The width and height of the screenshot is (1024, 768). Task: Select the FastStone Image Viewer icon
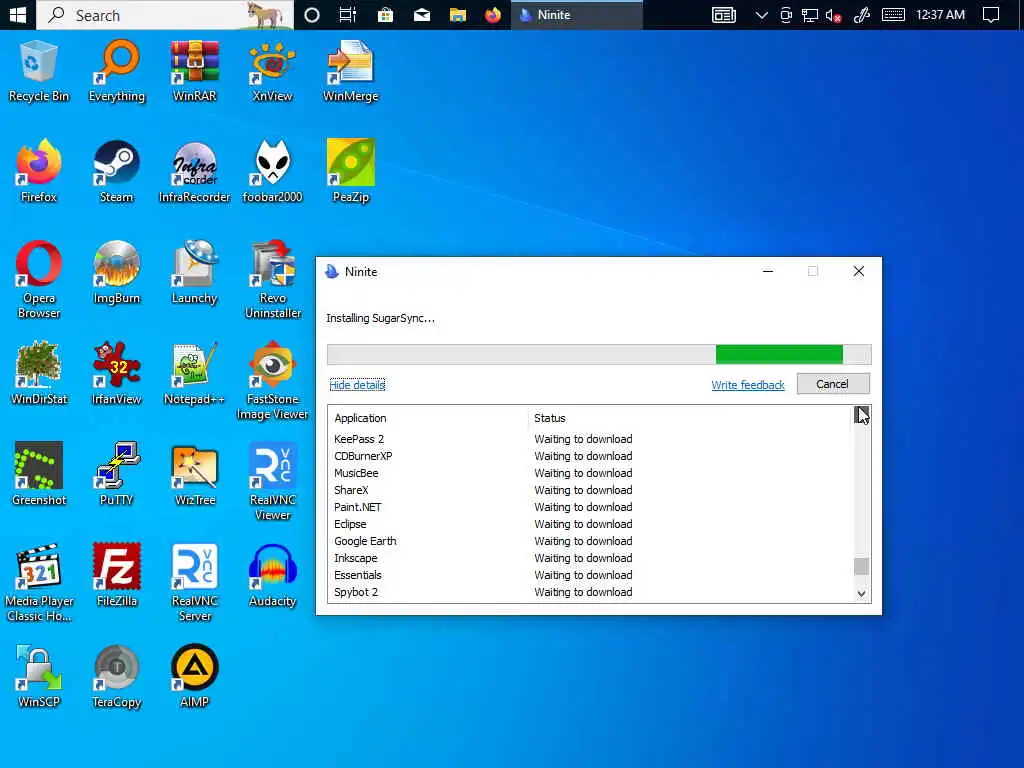pyautogui.click(x=272, y=381)
